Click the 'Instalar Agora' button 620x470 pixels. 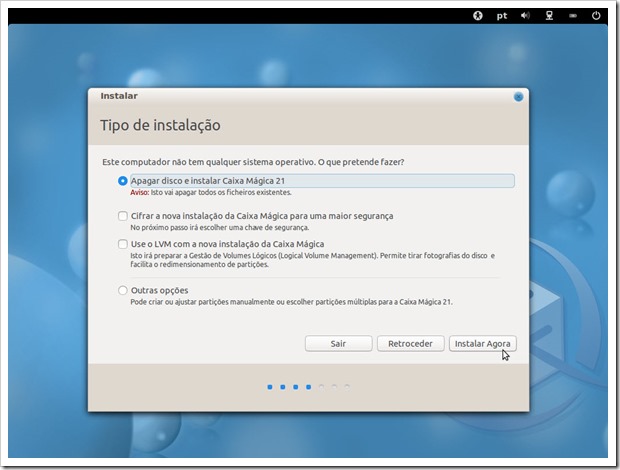[x=482, y=344]
